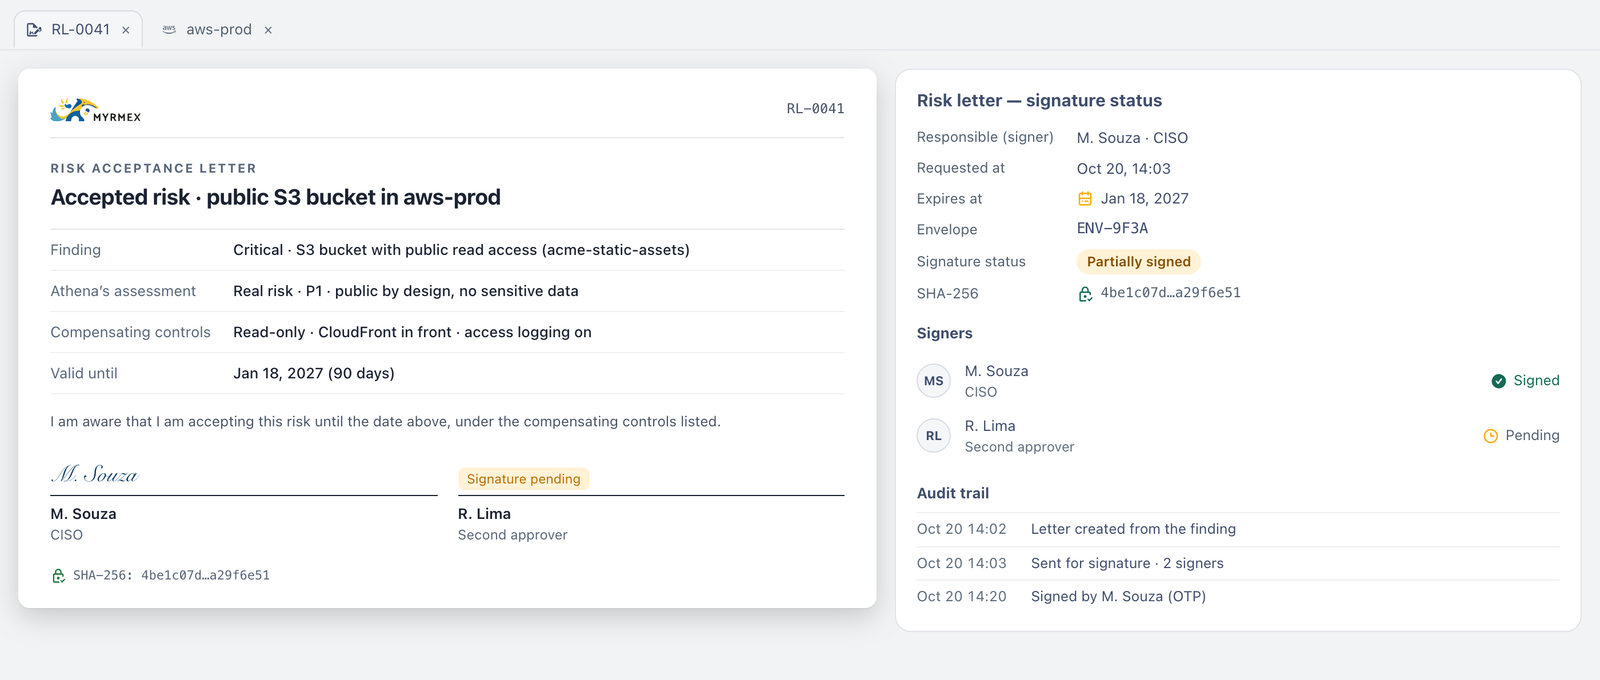Click the document icon on RL-0041 tab
The image size is (1600, 680).
click(34, 30)
